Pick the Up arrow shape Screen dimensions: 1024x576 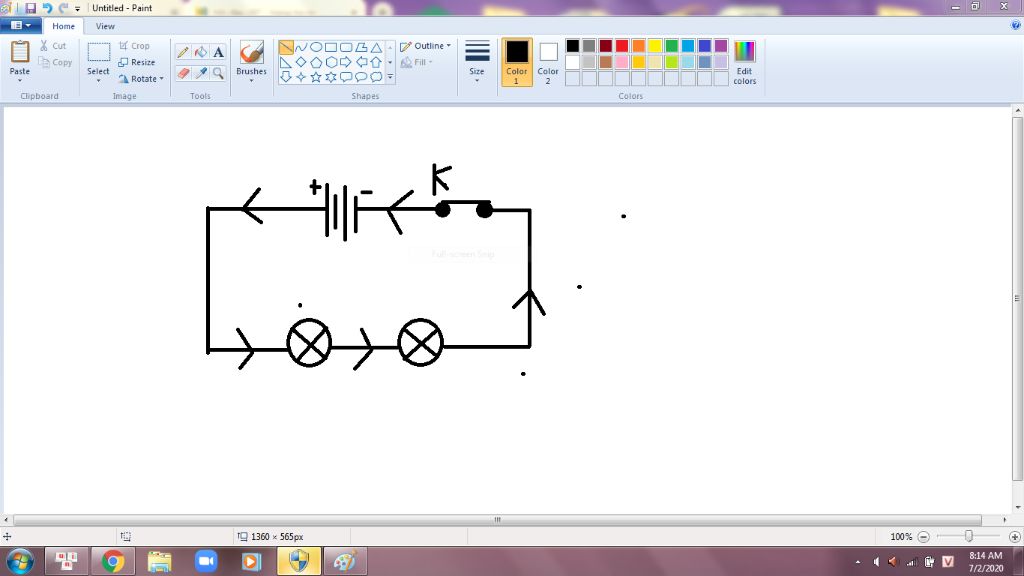[x=376, y=63]
